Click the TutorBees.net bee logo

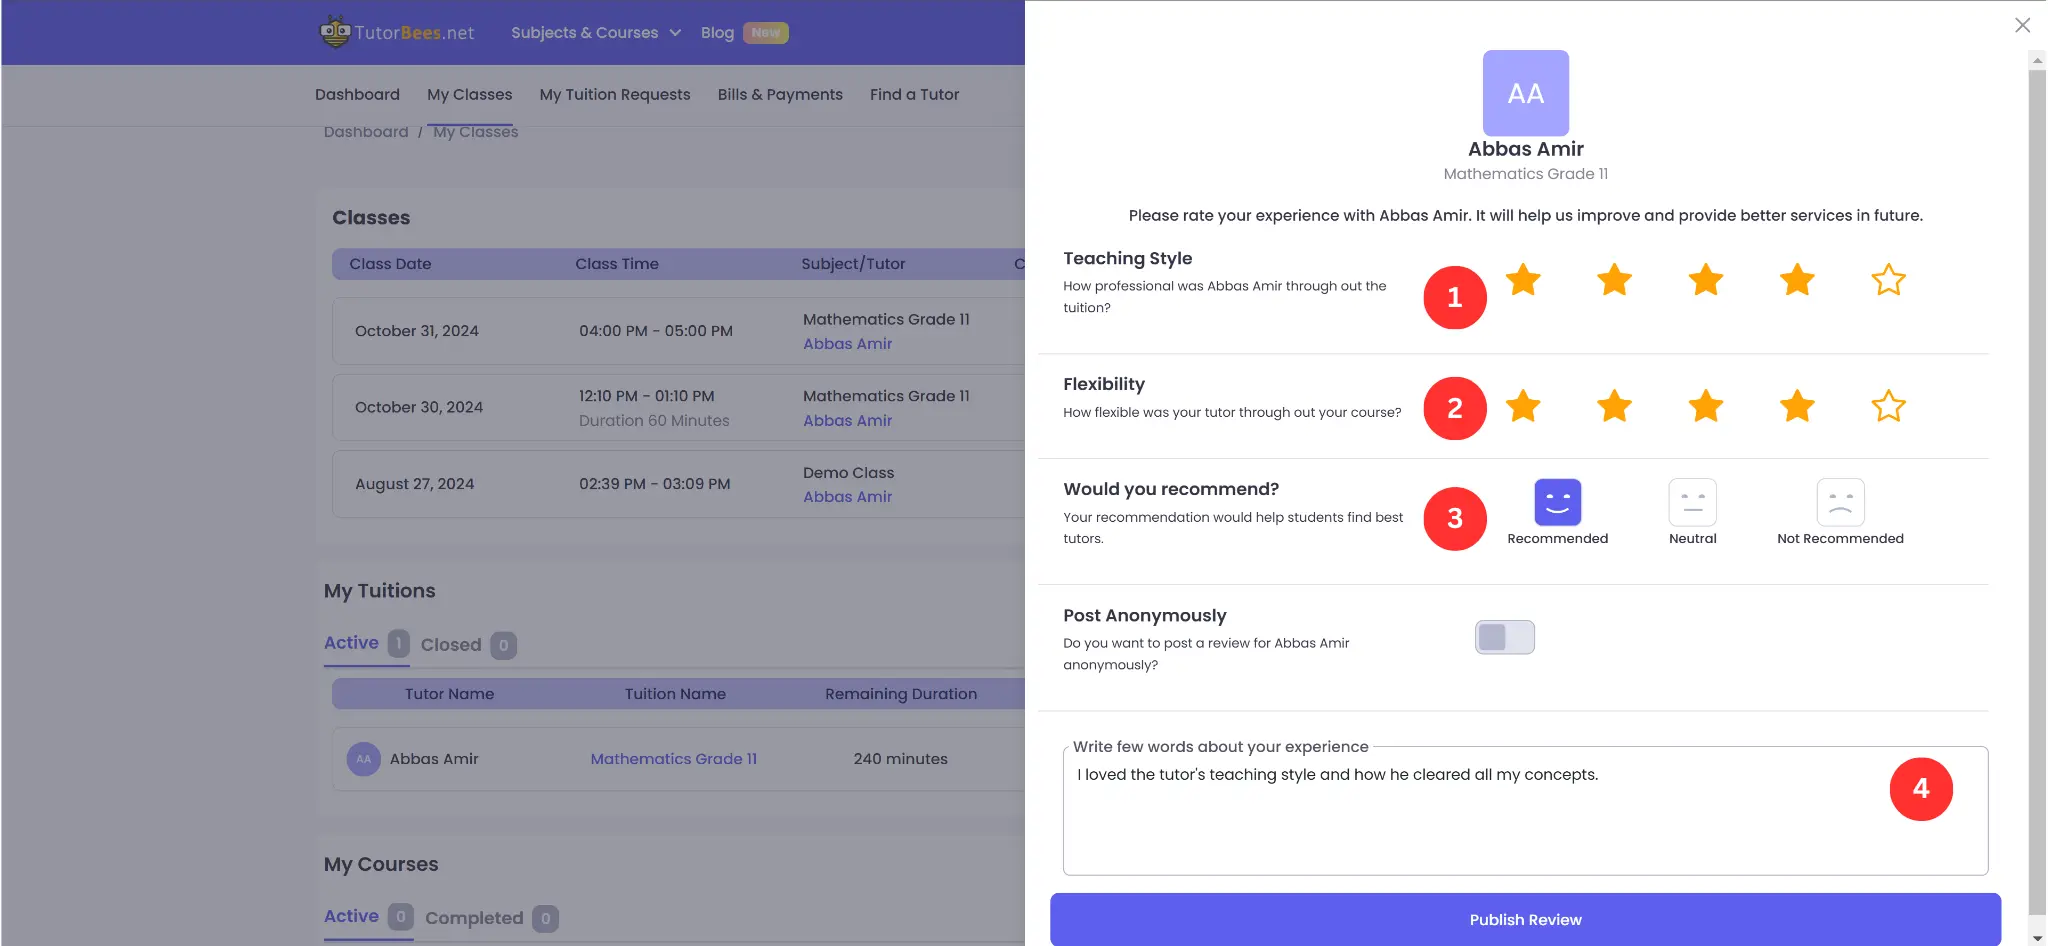click(x=335, y=32)
